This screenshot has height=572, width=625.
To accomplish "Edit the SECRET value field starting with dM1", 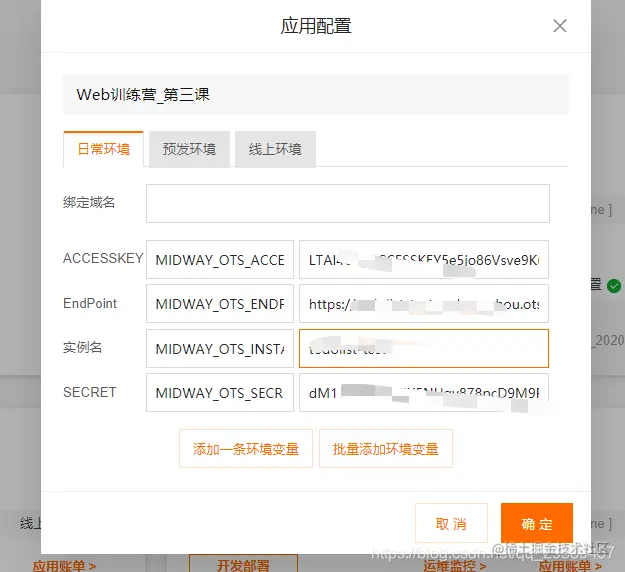I will [x=424, y=393].
